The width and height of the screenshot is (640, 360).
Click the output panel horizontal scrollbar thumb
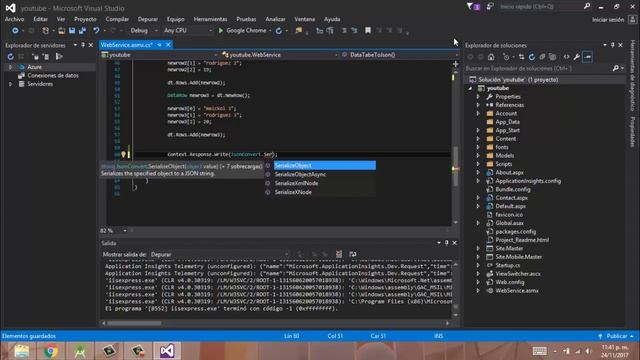click(x=134, y=323)
